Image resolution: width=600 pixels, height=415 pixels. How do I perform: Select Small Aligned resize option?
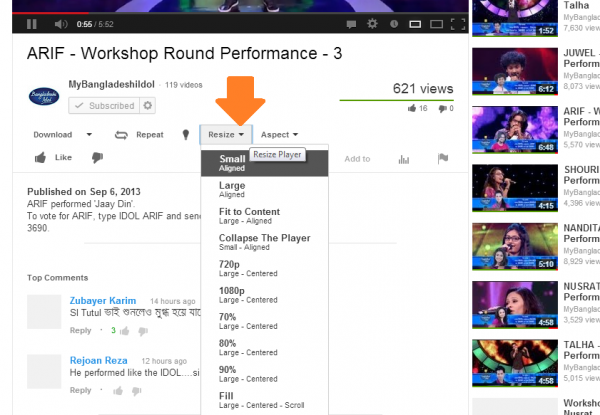point(264,163)
